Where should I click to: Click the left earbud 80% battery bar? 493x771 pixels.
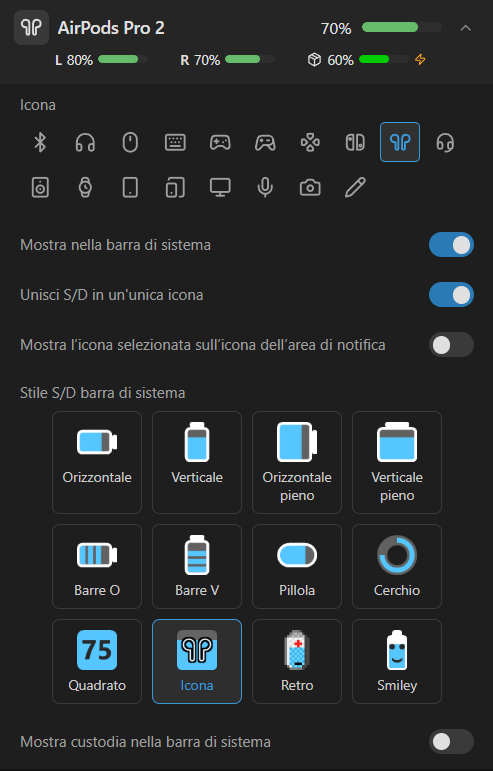[123, 59]
